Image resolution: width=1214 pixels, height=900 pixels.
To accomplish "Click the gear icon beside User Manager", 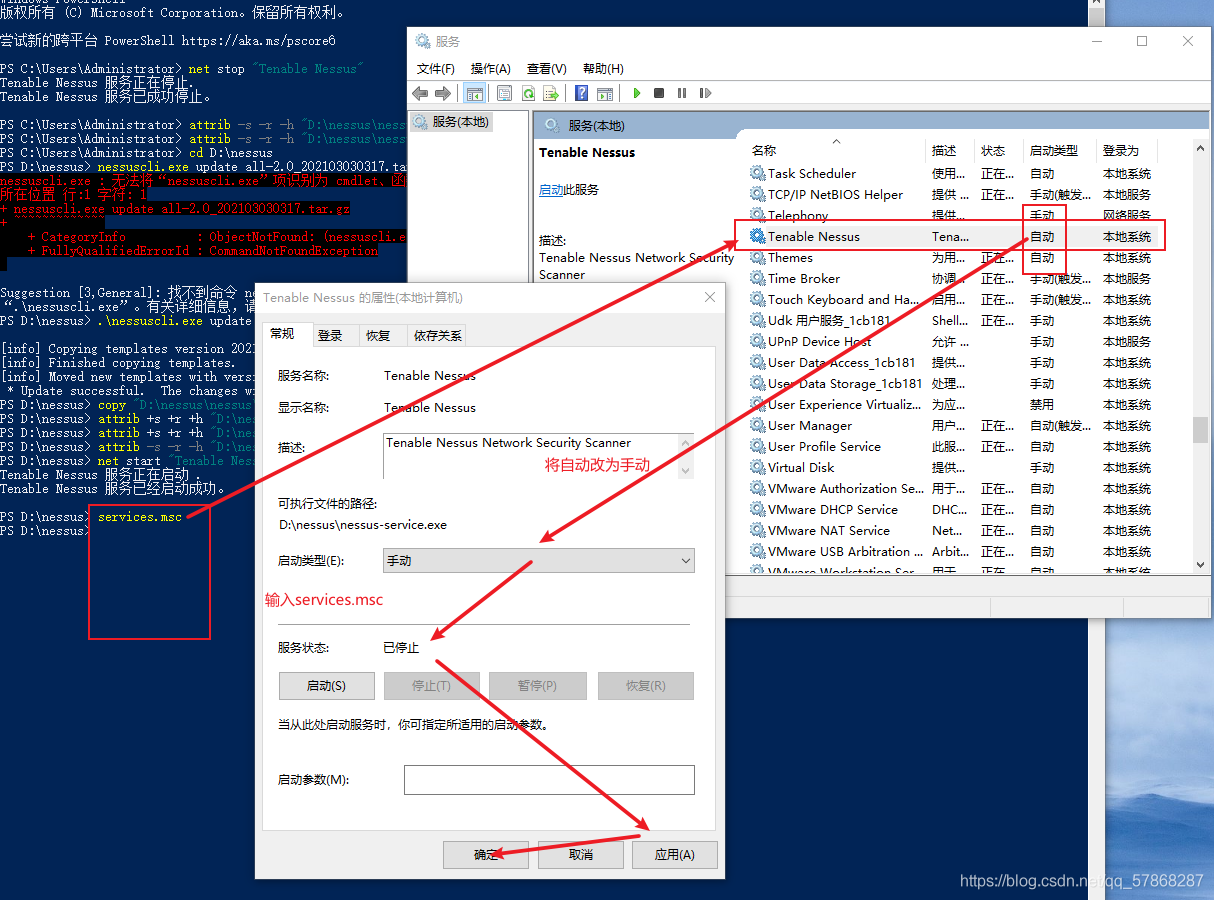I will tap(757, 425).
